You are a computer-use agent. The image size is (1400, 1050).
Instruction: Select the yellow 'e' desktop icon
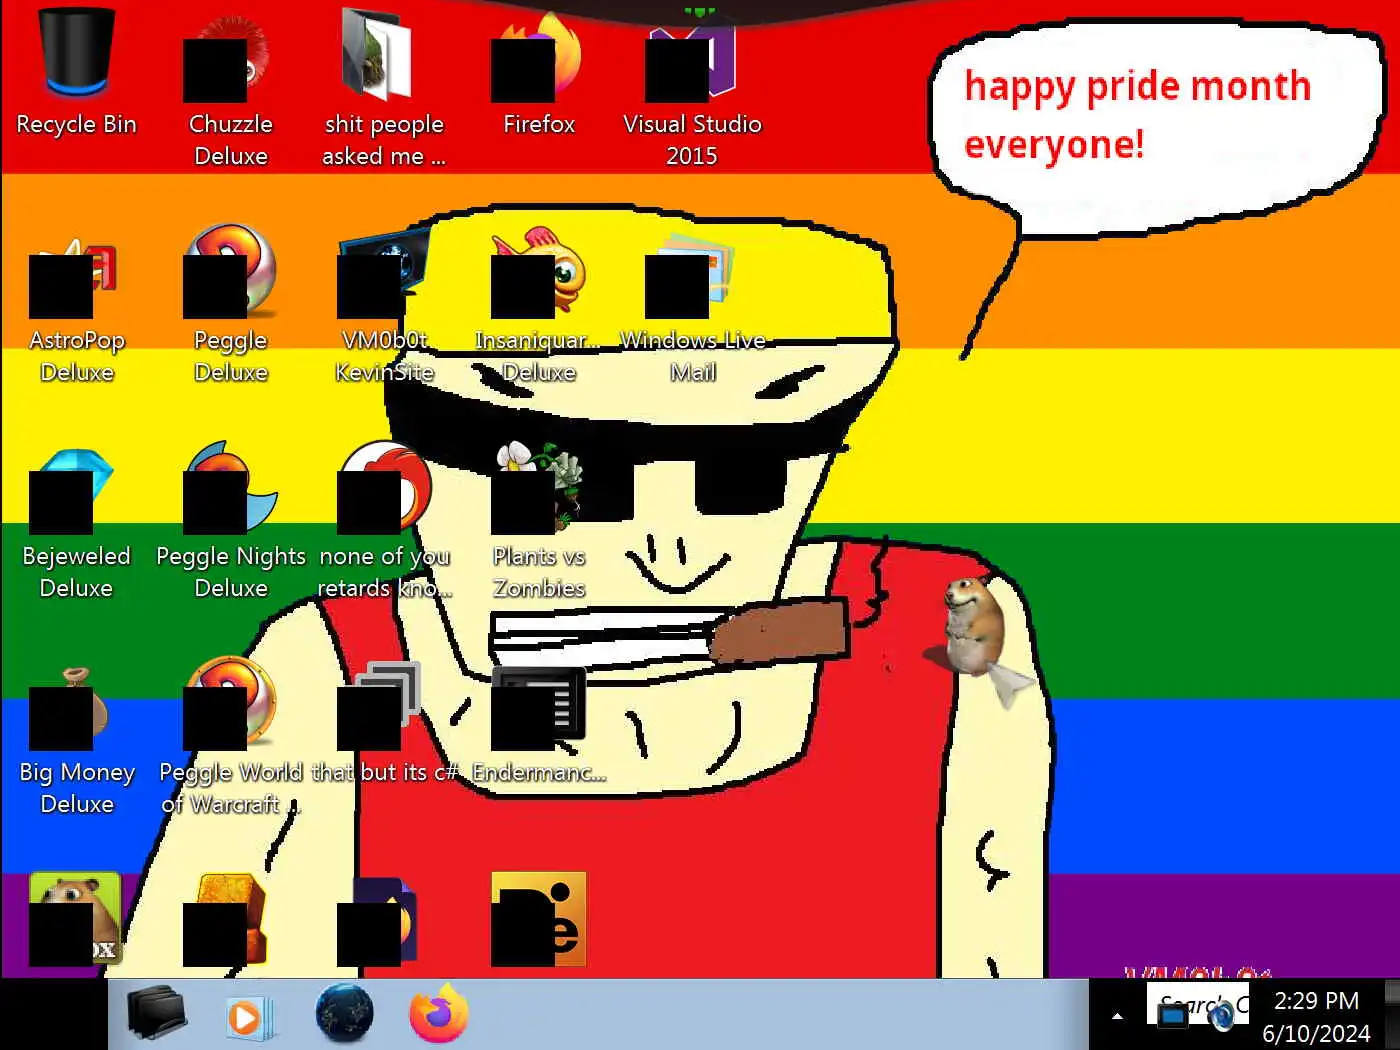click(538, 918)
